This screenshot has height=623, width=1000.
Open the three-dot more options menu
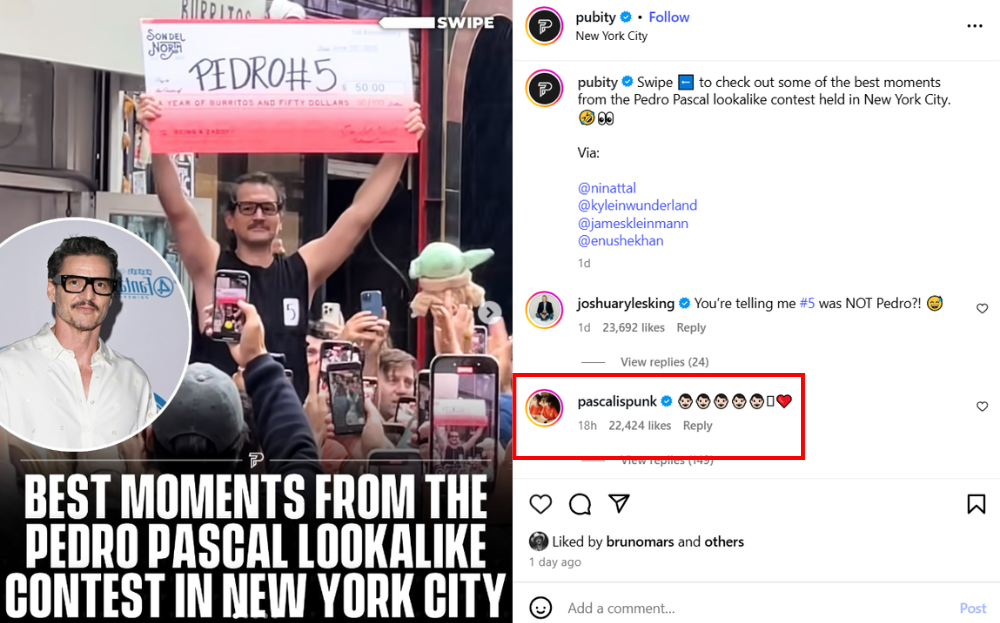pos(974,26)
